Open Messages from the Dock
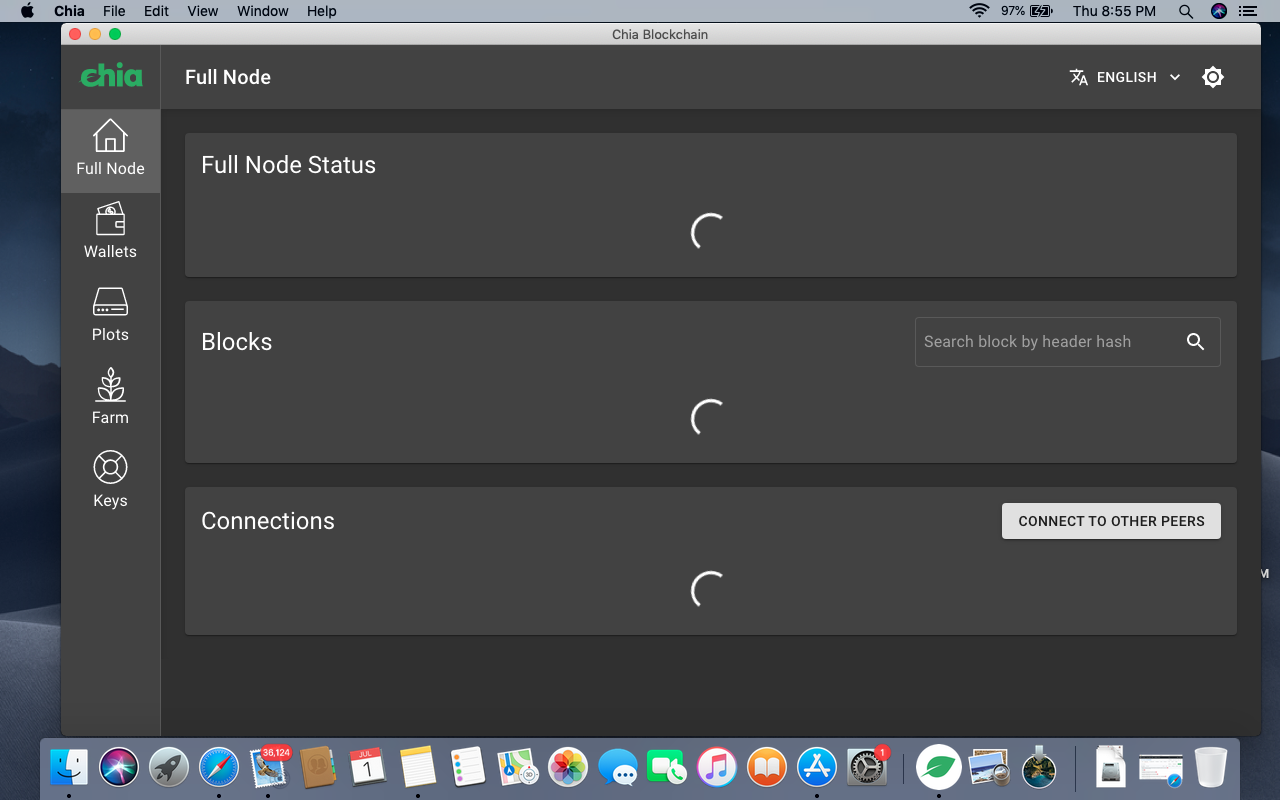Image resolution: width=1280 pixels, height=800 pixels. (x=618, y=767)
